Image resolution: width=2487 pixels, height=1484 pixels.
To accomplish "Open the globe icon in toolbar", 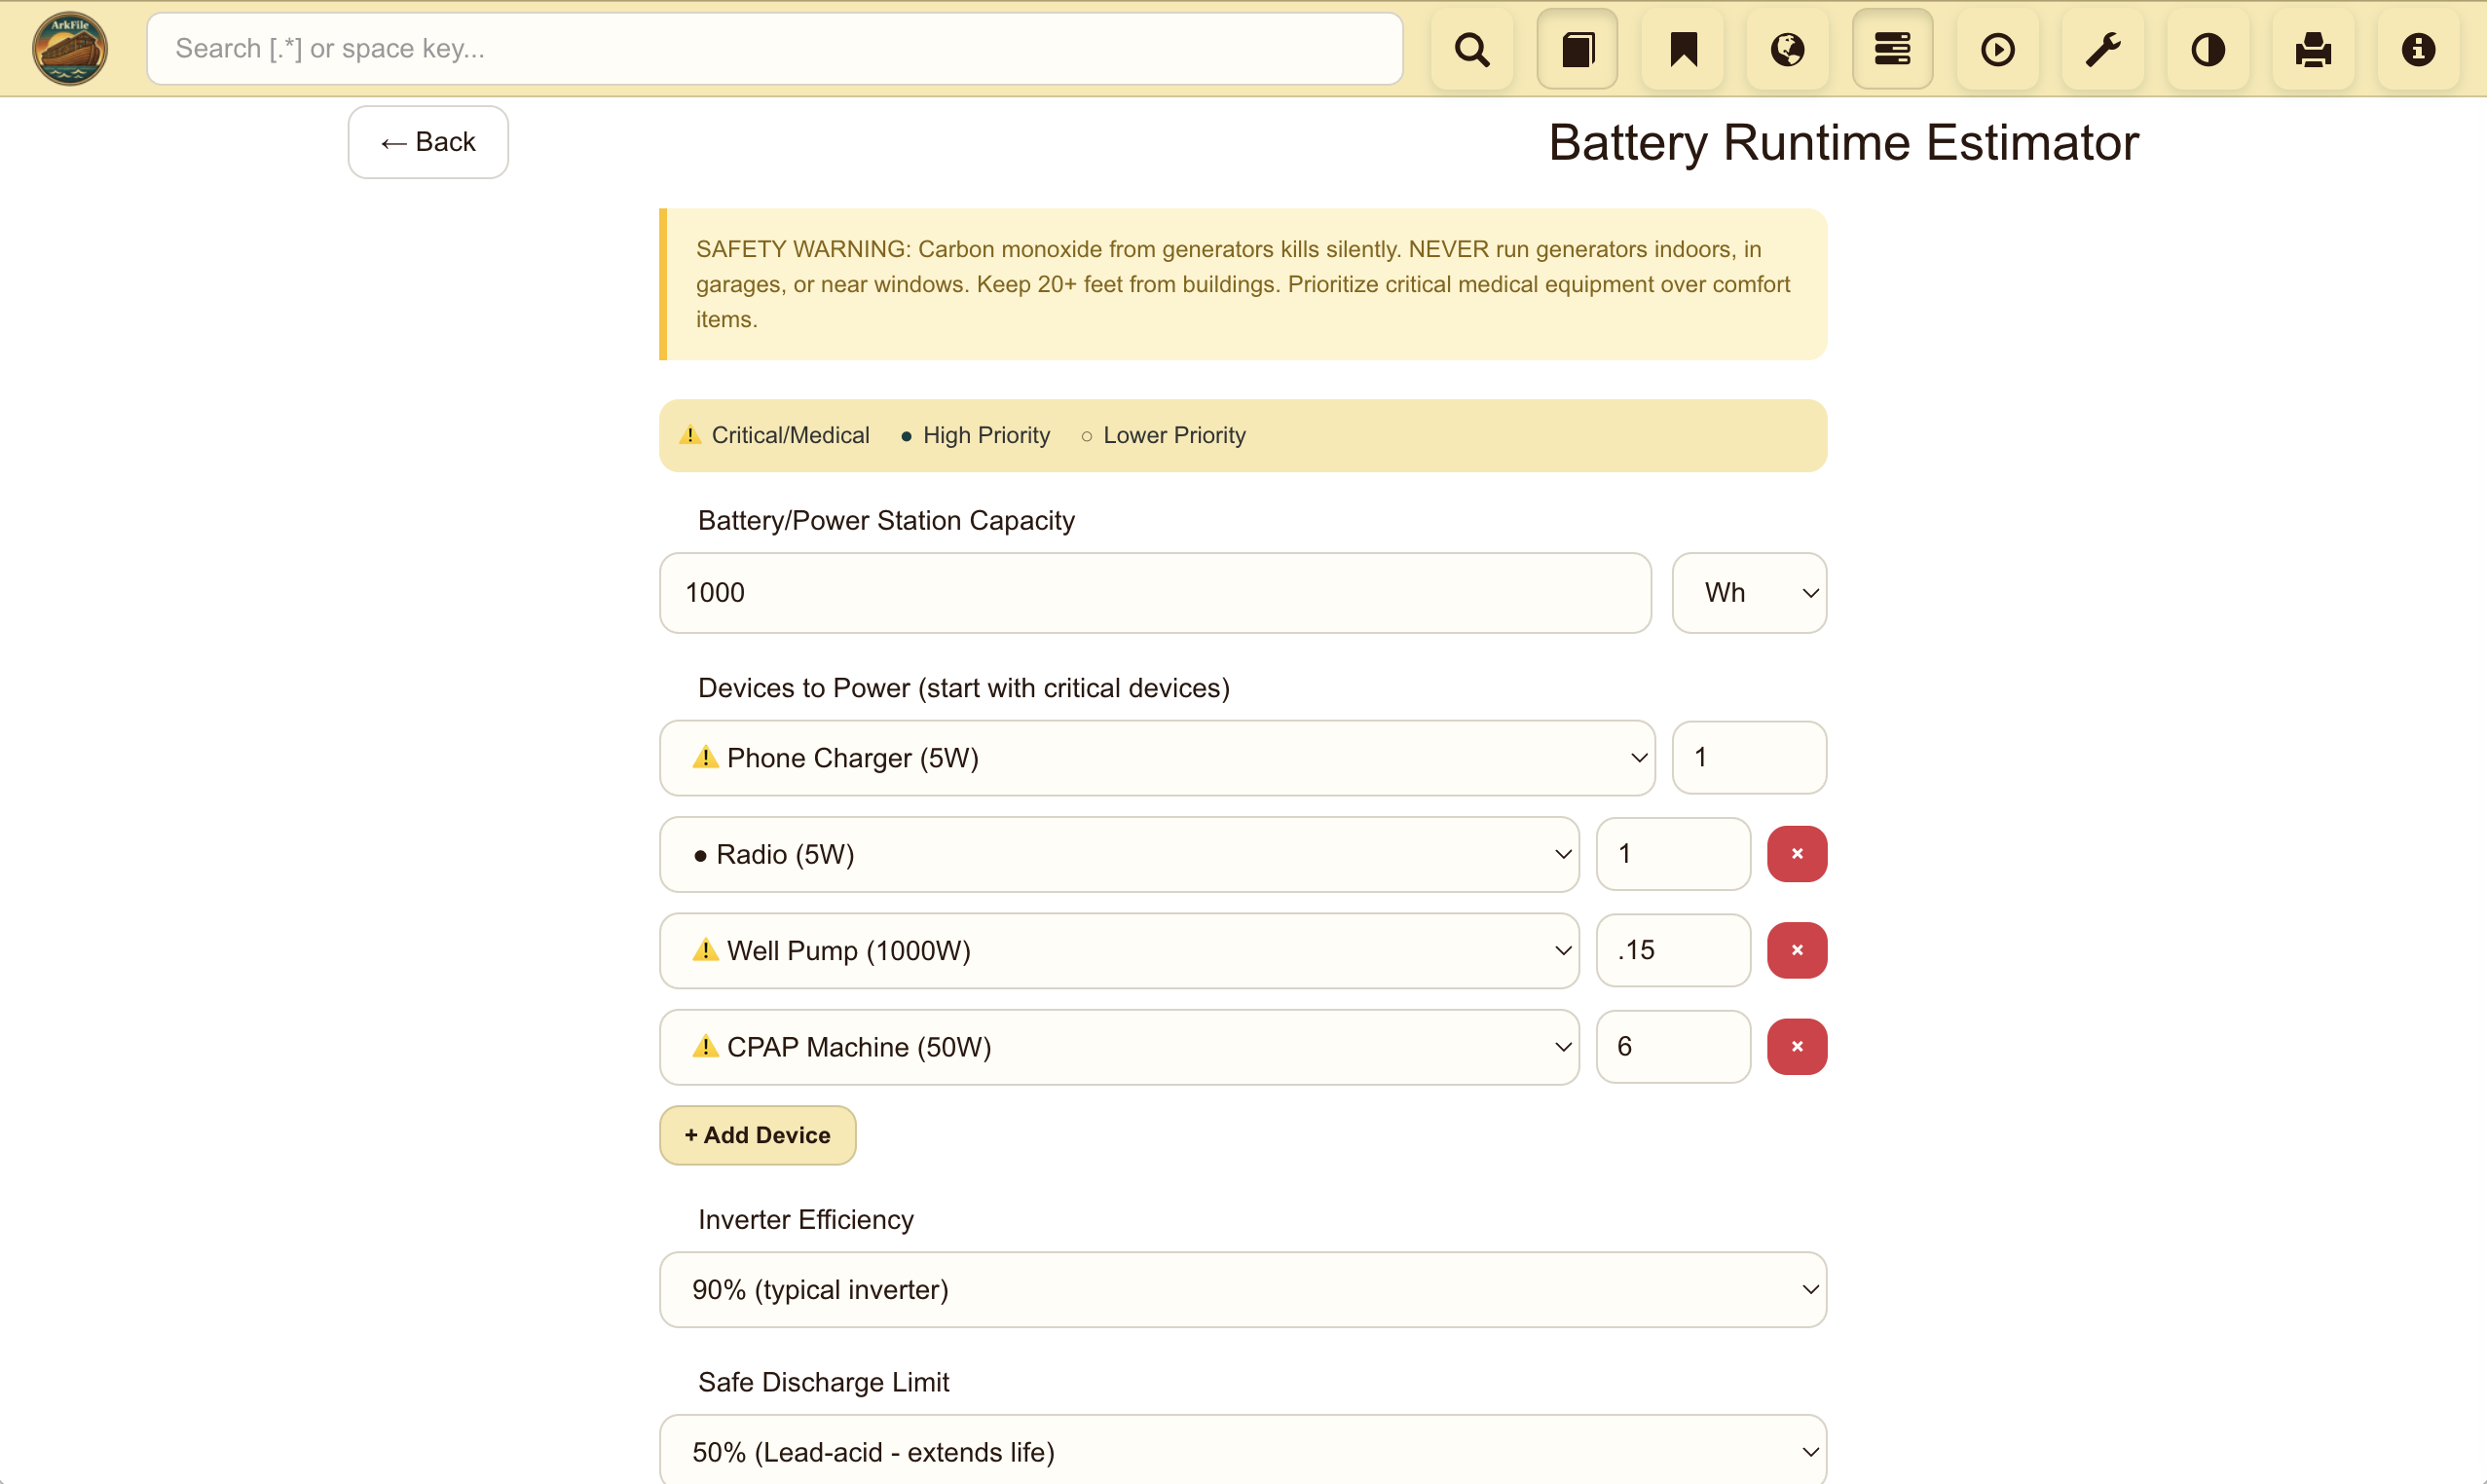I will pos(1787,49).
